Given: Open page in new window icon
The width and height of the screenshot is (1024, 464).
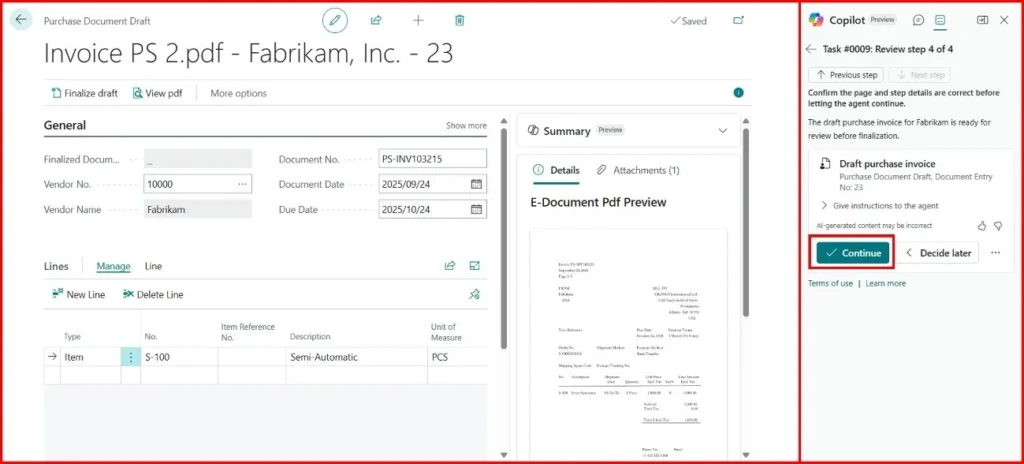Looking at the screenshot, I should click(x=739, y=20).
